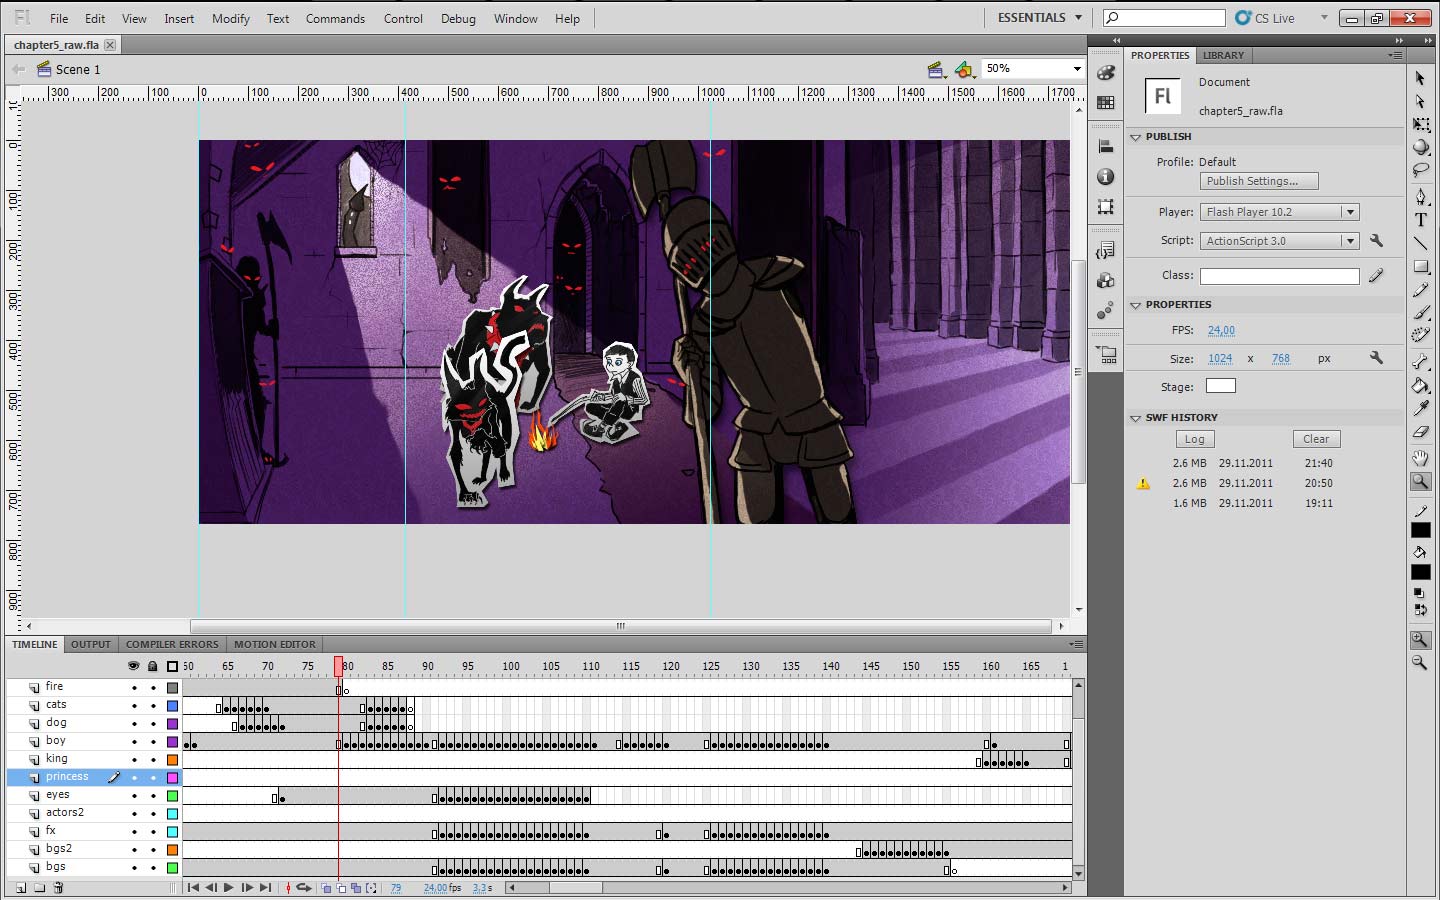Activate the Hand tool
Image resolution: width=1440 pixels, height=900 pixels.
[x=1420, y=458]
